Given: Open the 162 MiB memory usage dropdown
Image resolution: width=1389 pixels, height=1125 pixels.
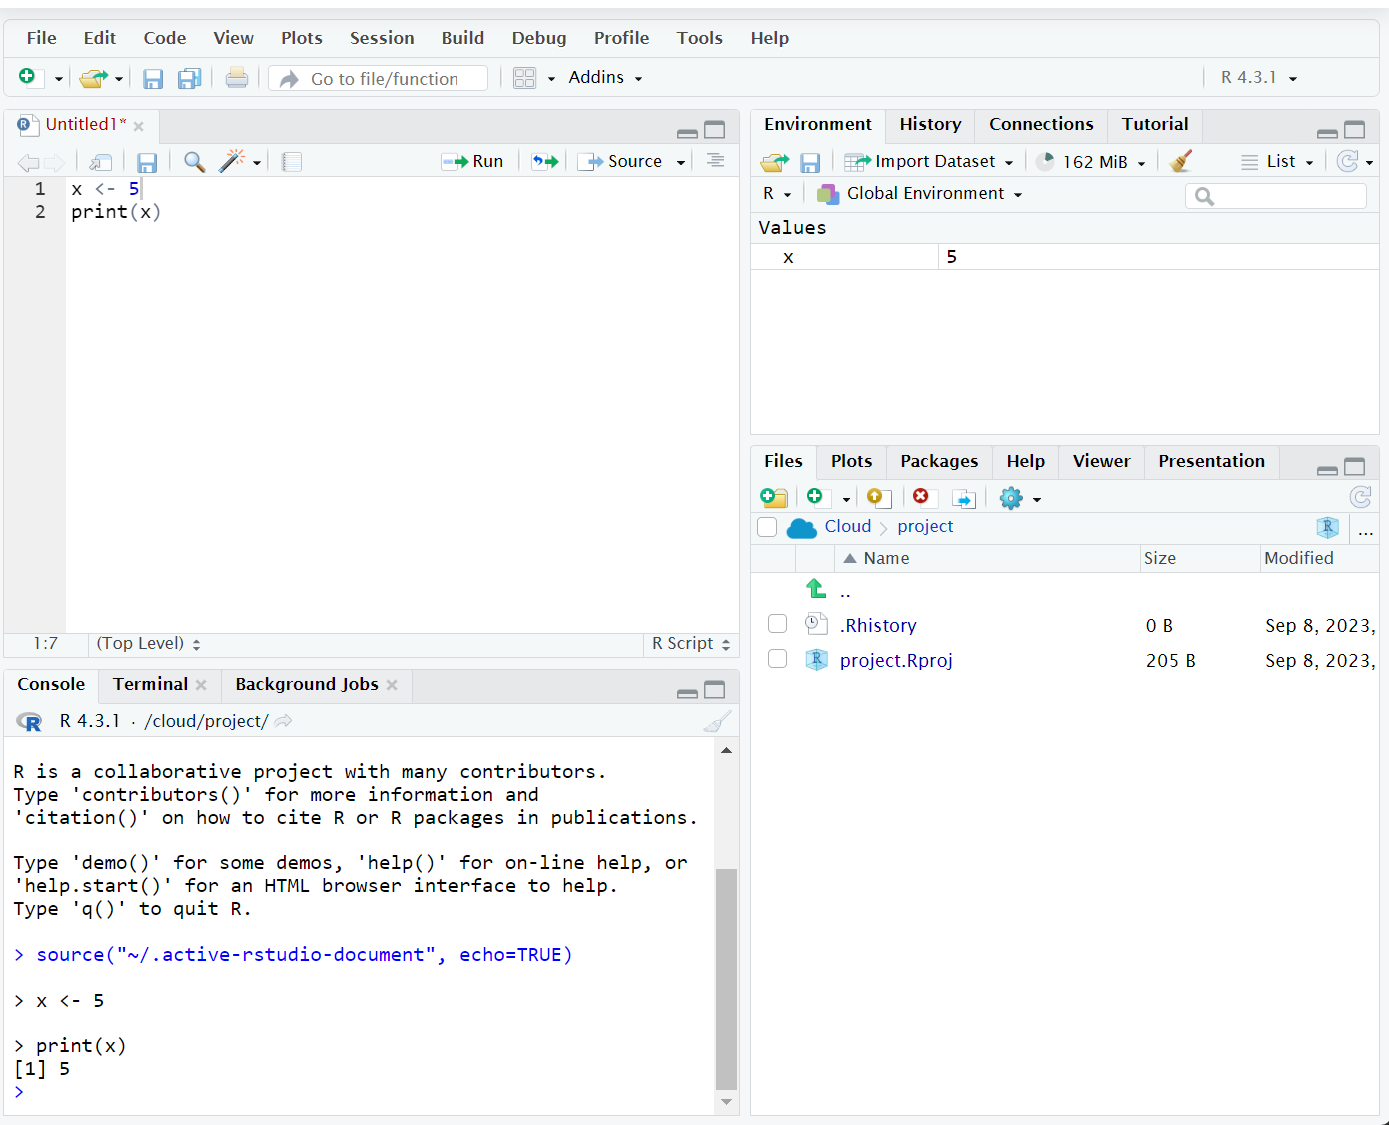Looking at the screenshot, I should click(x=1091, y=162).
